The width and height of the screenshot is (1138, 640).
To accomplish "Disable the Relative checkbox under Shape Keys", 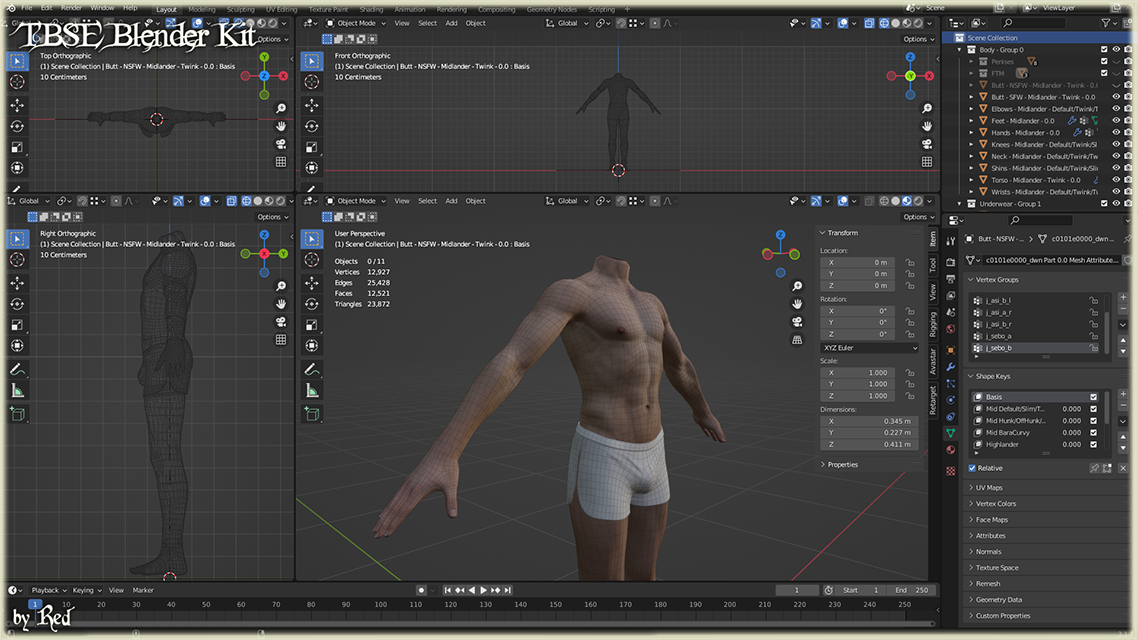I will [971, 468].
